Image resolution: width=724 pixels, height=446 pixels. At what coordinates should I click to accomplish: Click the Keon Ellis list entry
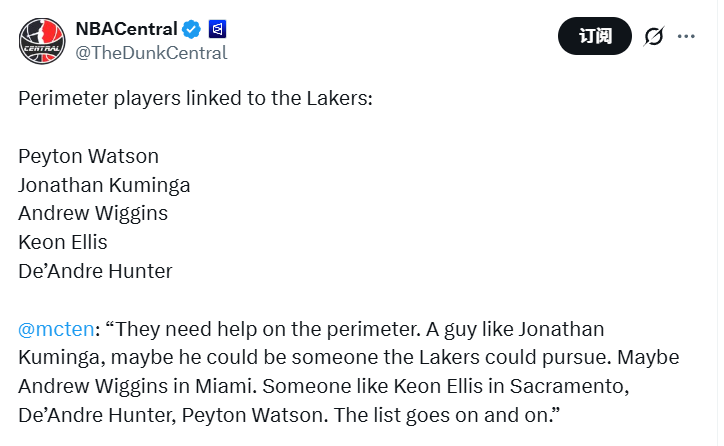[x=63, y=242]
